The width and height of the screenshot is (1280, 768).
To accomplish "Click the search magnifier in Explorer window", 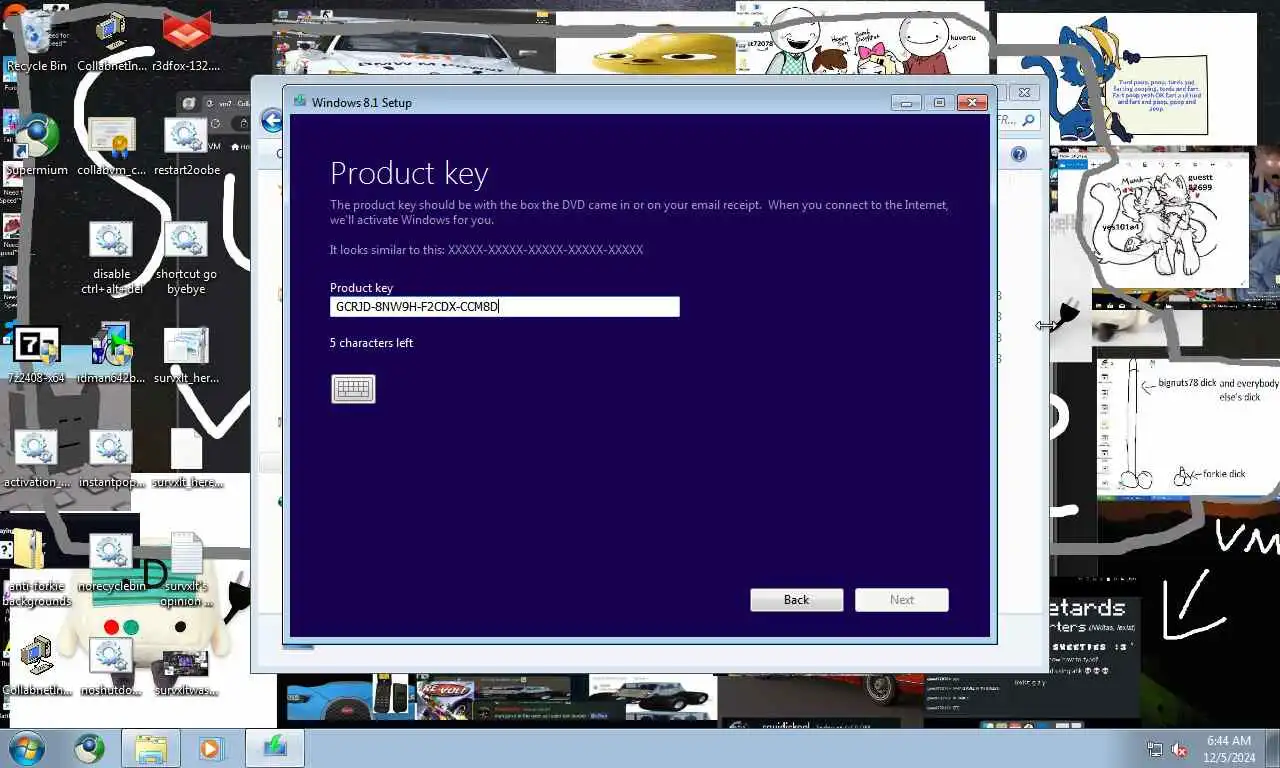I will click(x=1029, y=120).
